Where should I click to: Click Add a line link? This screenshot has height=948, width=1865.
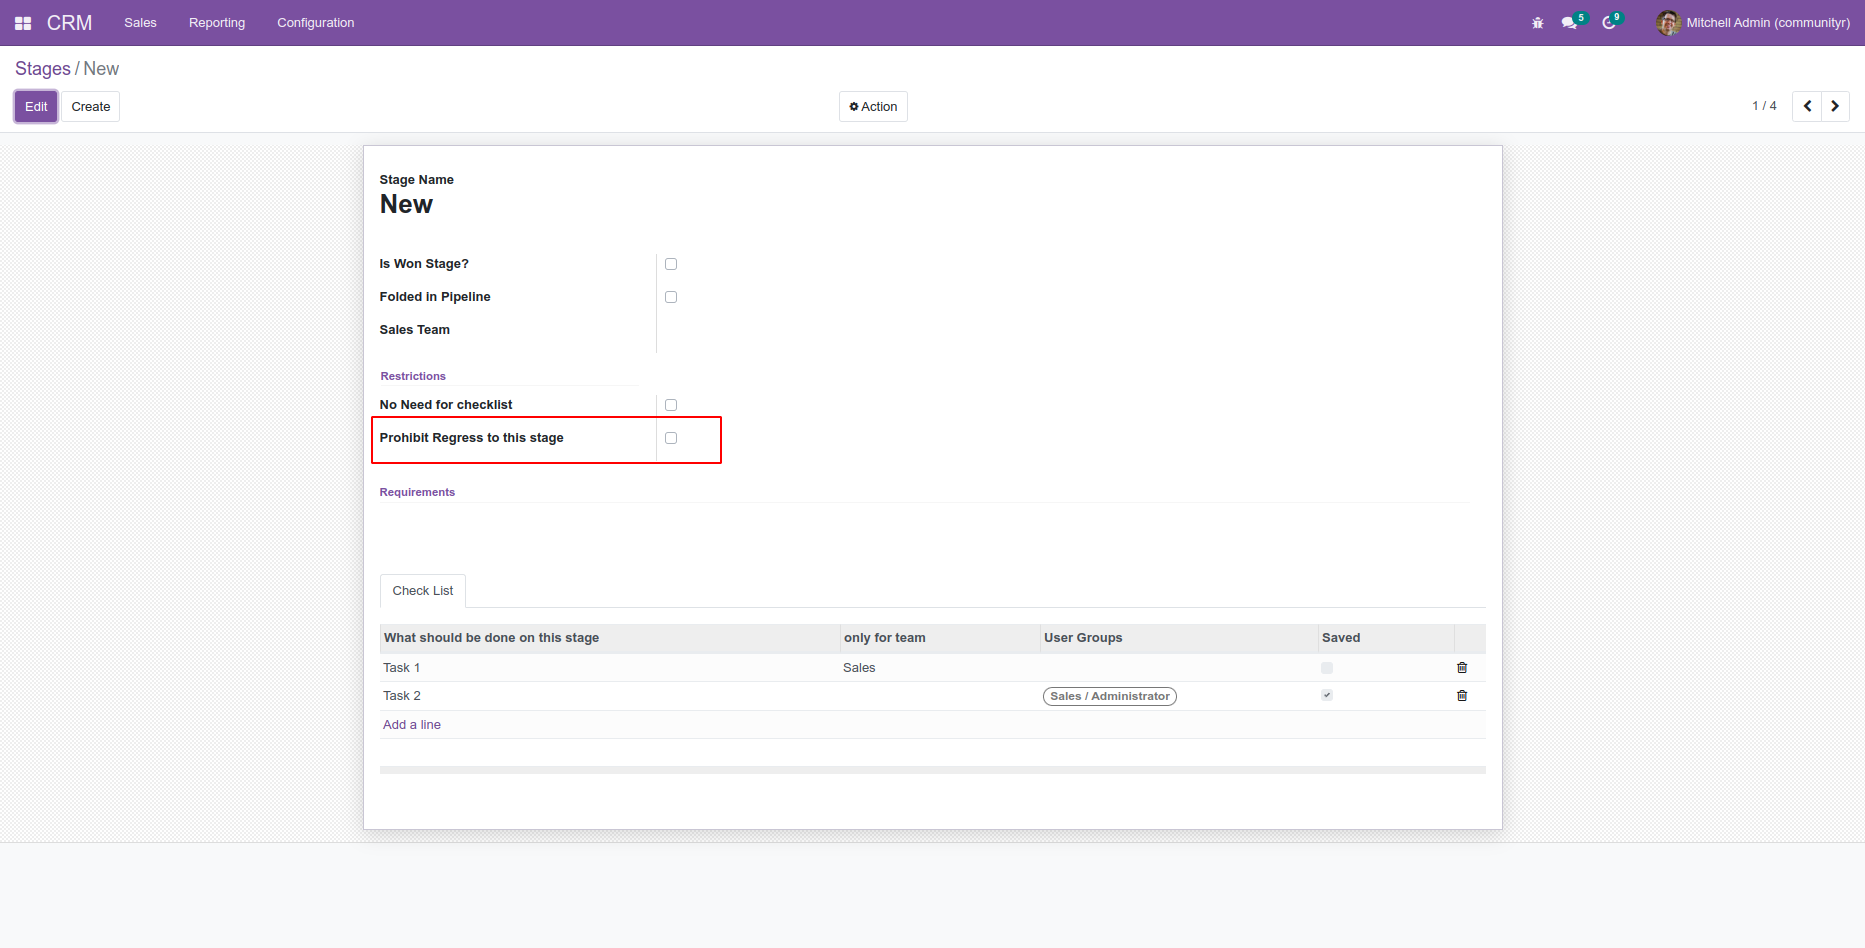click(412, 725)
